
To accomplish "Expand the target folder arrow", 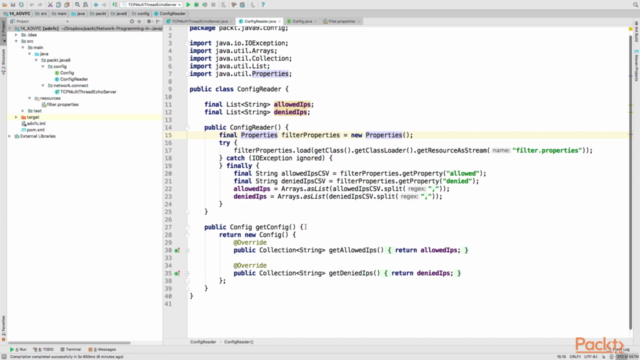I will click(x=16, y=118).
